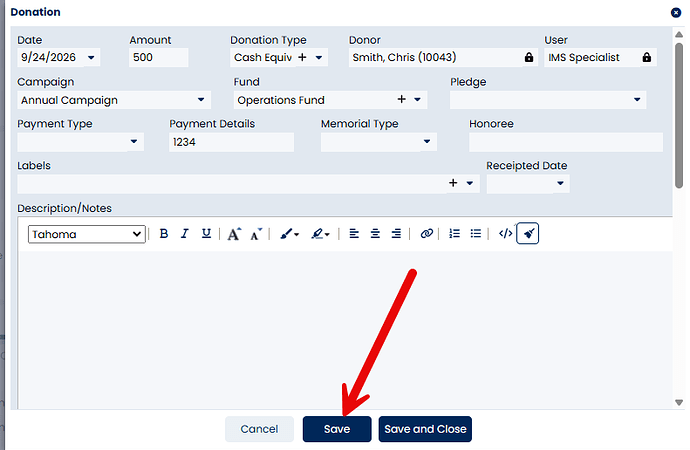Click the clear formatting broom icon
Viewport: 690px width, 450px height.
tap(528, 234)
